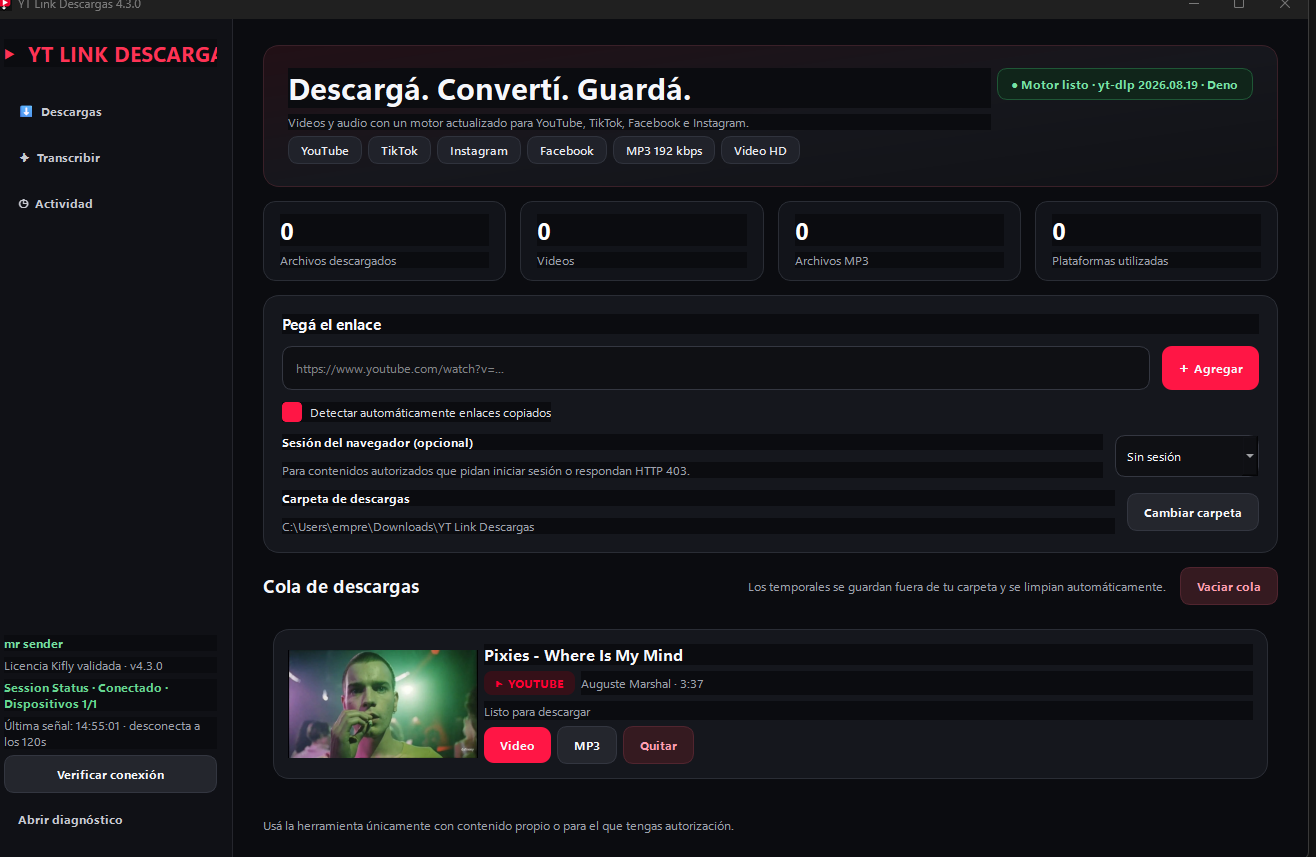Click the Session Status Conectado text
This screenshot has height=857, width=1316.
pos(86,696)
